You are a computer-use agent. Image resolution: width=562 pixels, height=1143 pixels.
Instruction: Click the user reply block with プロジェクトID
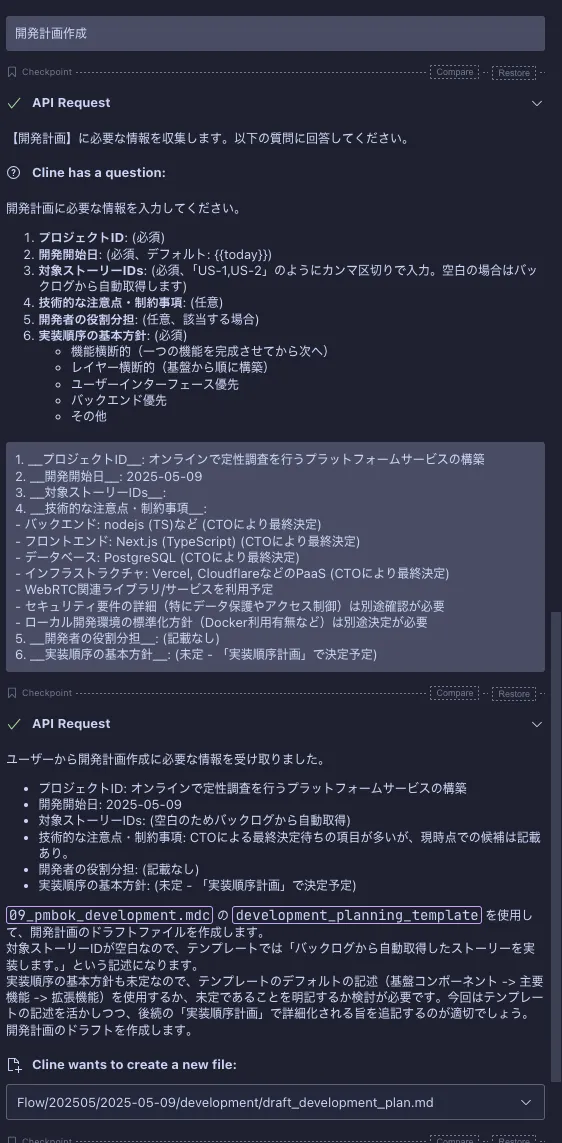tap(276, 557)
